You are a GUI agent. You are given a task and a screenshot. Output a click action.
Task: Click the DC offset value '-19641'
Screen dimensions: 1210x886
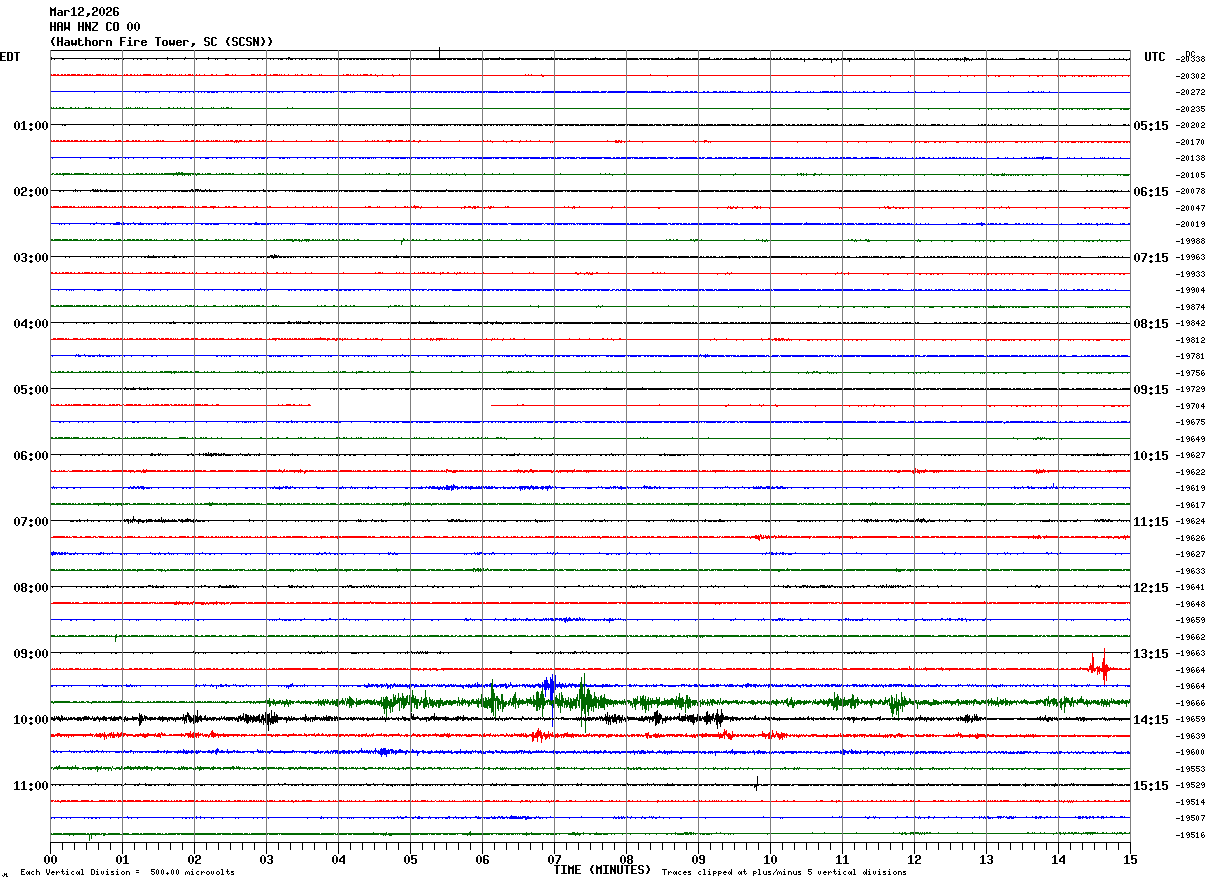(1191, 588)
